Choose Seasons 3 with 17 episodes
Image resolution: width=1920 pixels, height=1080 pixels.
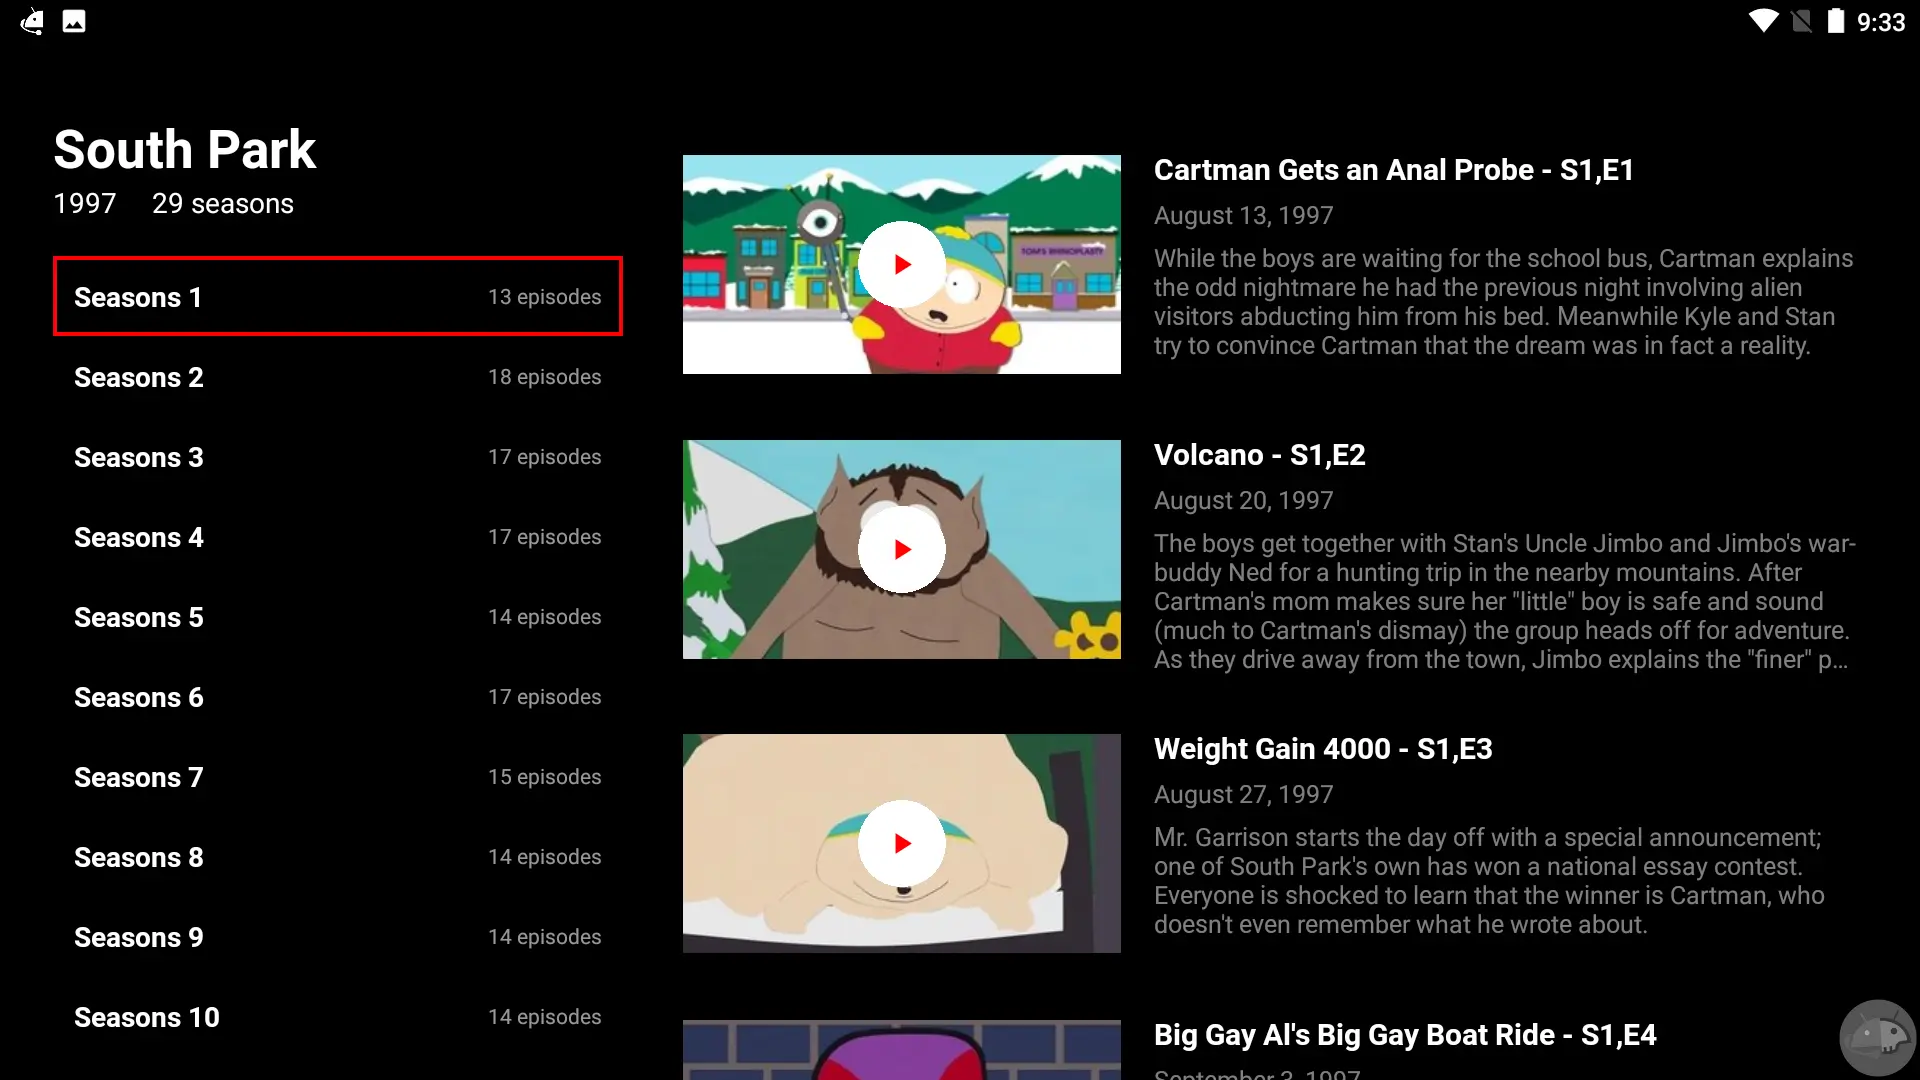coord(337,457)
